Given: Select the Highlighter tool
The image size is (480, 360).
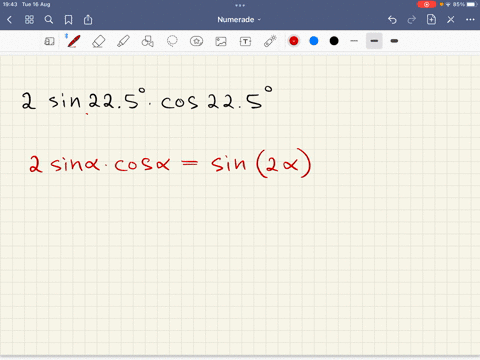Looking at the screenshot, I should coord(123,41).
